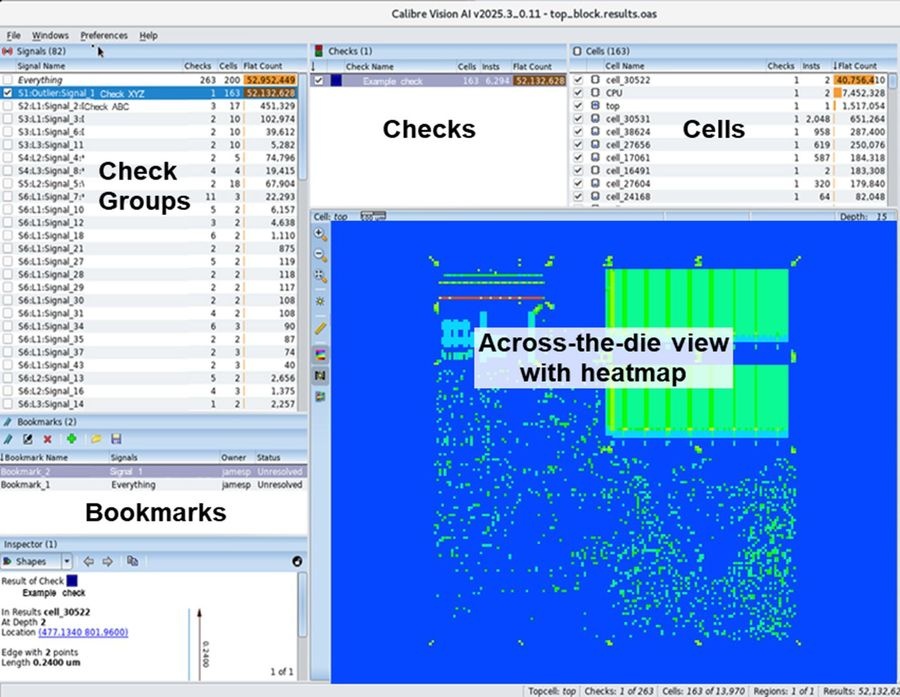Uncheck the cell_30522 checkbox
Screen dimensions: 900x697
578,80
